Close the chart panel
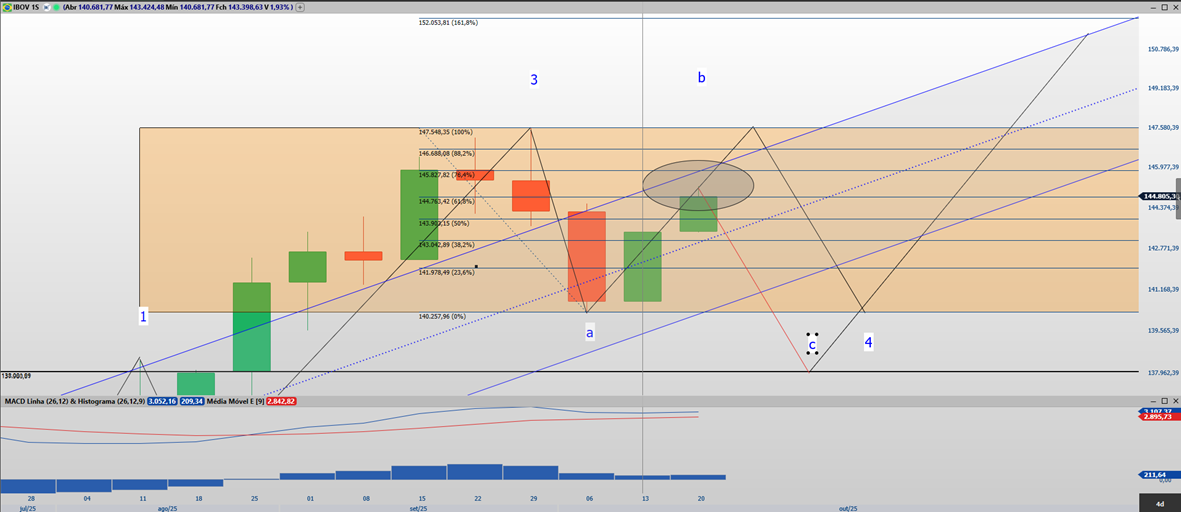Image resolution: width=1181 pixels, height=512 pixels. 1174,7
